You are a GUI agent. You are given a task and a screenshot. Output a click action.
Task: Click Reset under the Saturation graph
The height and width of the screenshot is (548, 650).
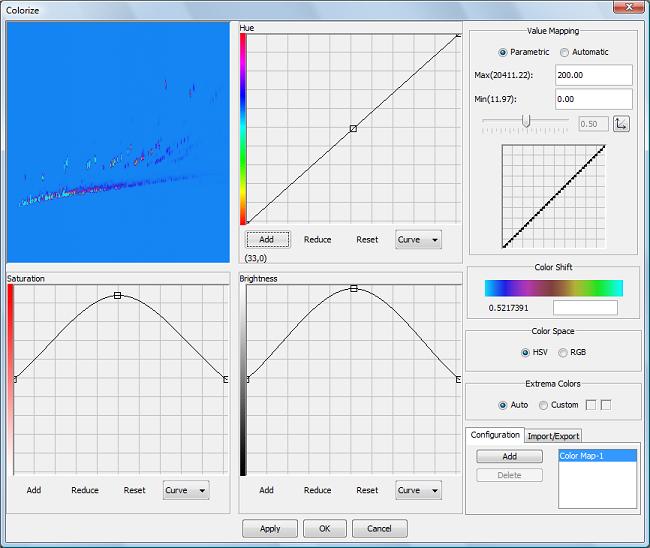point(135,490)
